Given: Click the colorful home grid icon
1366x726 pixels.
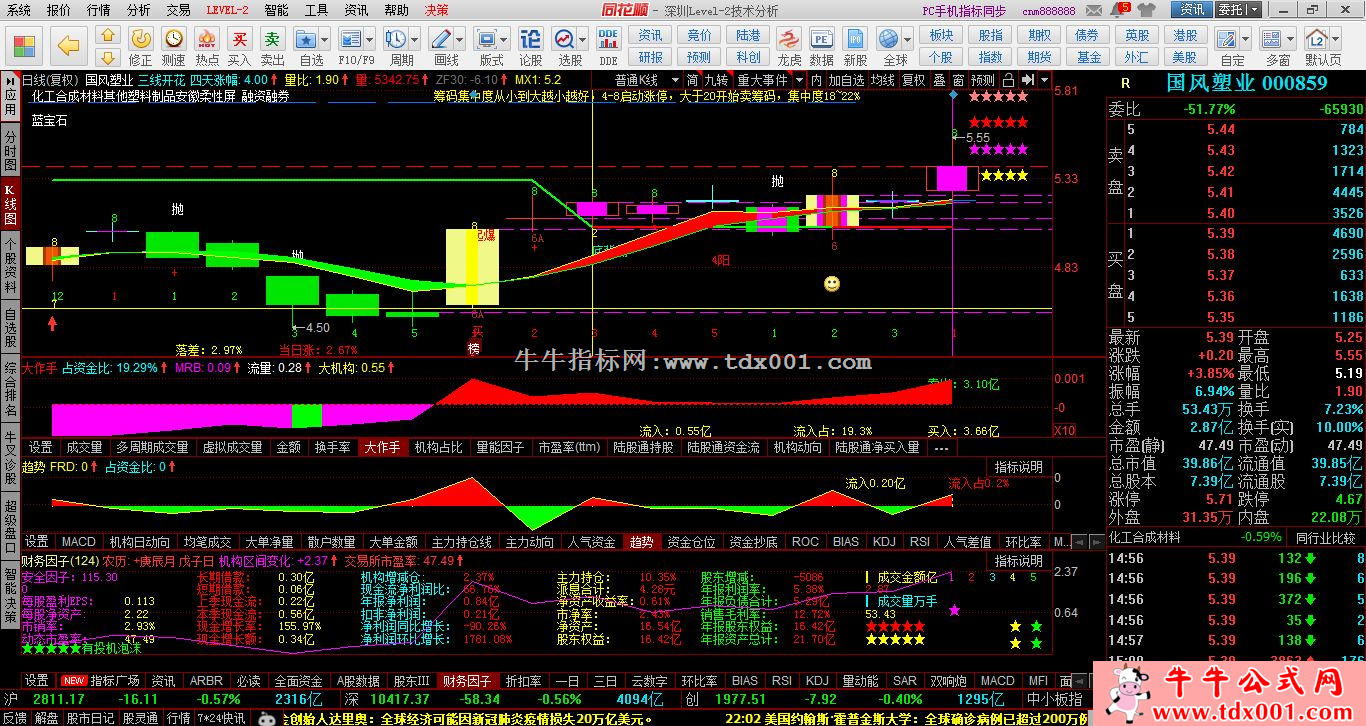Looking at the screenshot, I should 24,45.
